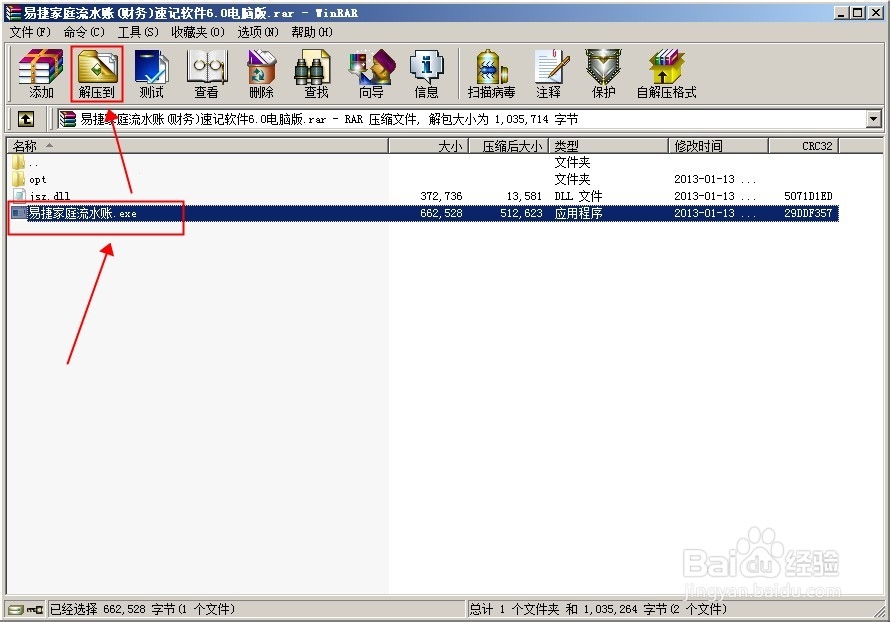Click the 查找 (Find) binoculars icon
Screen dimensions: 890x622
316,74
